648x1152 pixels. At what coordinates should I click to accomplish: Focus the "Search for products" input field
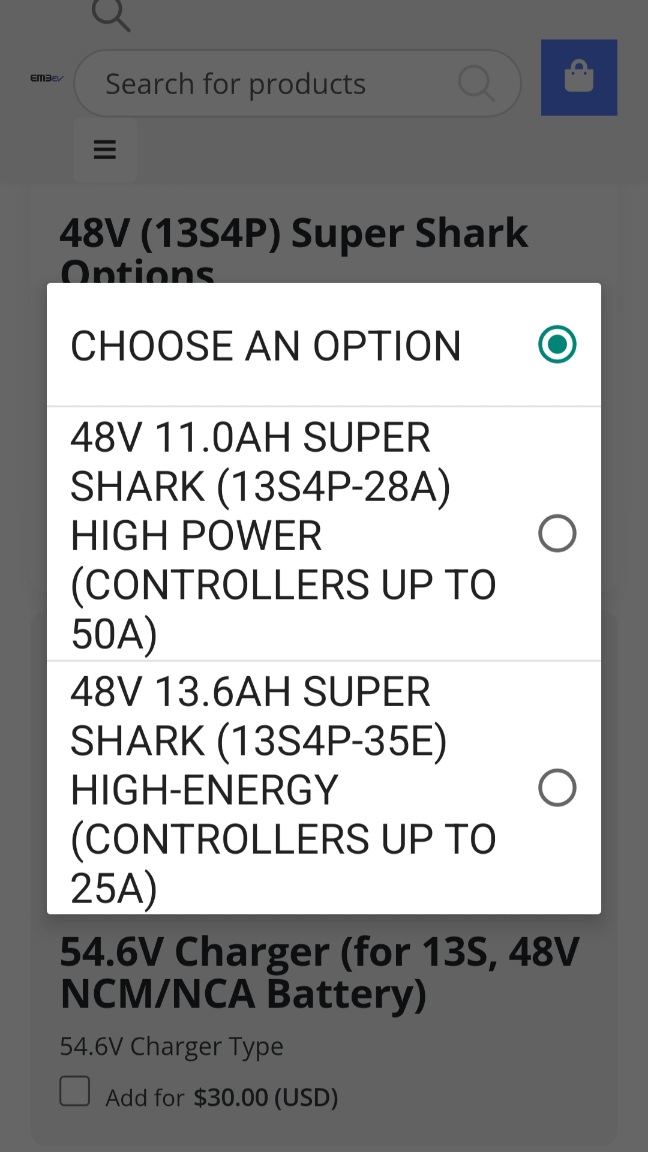pos(270,84)
